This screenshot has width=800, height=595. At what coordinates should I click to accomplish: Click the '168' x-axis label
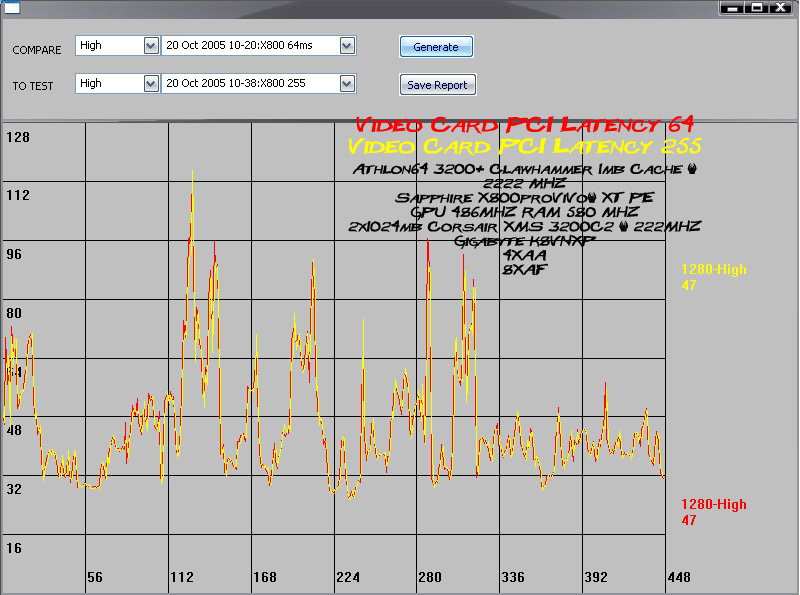(265, 577)
